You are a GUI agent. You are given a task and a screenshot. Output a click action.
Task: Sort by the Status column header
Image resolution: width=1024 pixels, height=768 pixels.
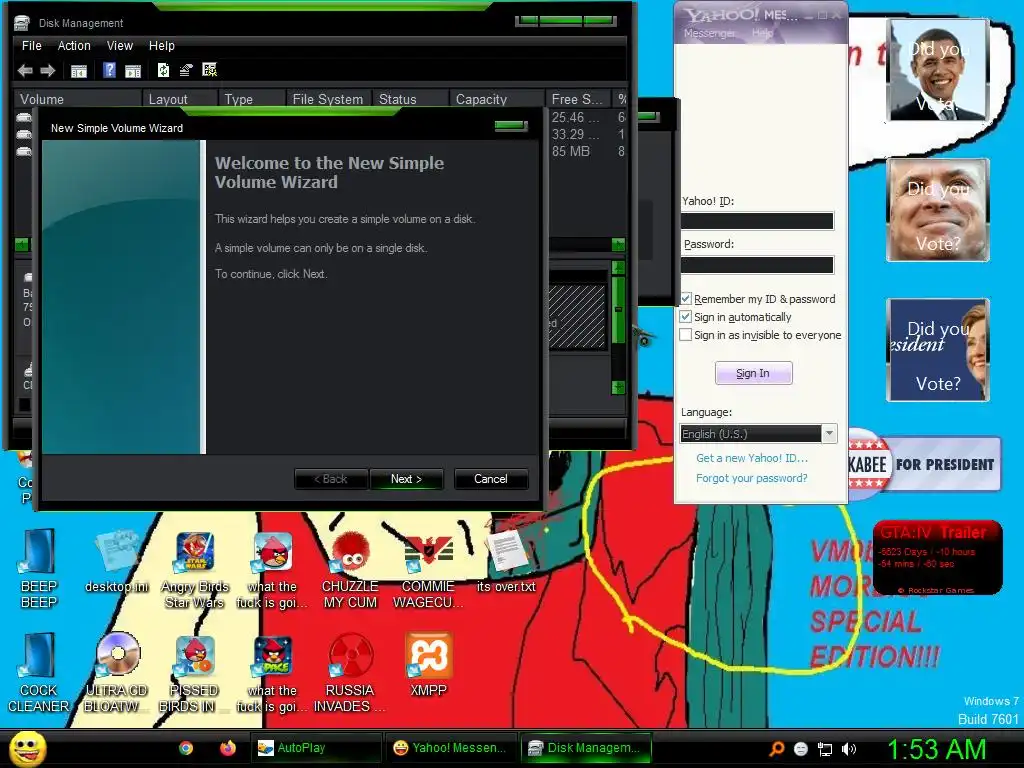tap(411, 99)
